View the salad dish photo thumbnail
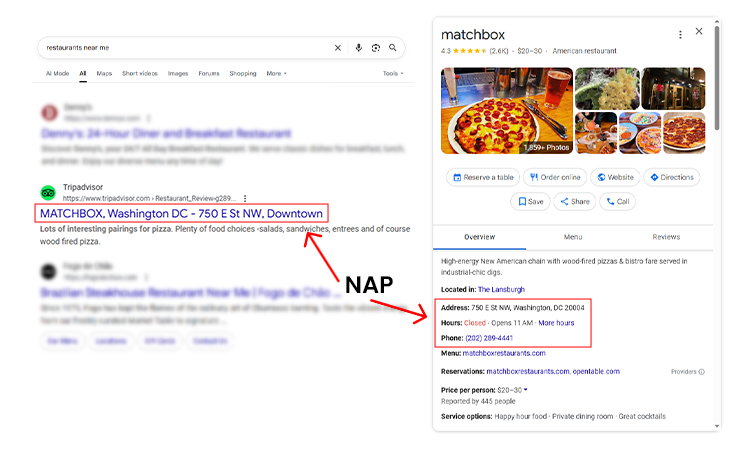The image size is (750, 450). point(607,88)
